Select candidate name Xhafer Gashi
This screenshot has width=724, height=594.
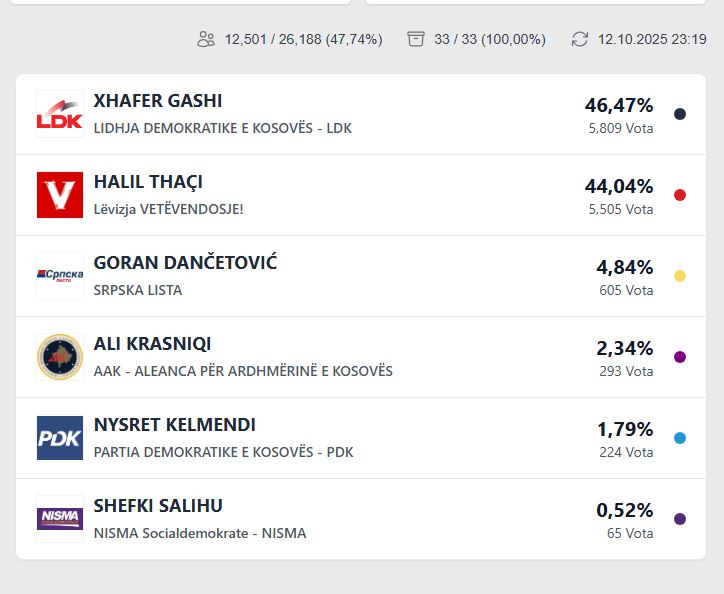click(x=158, y=101)
